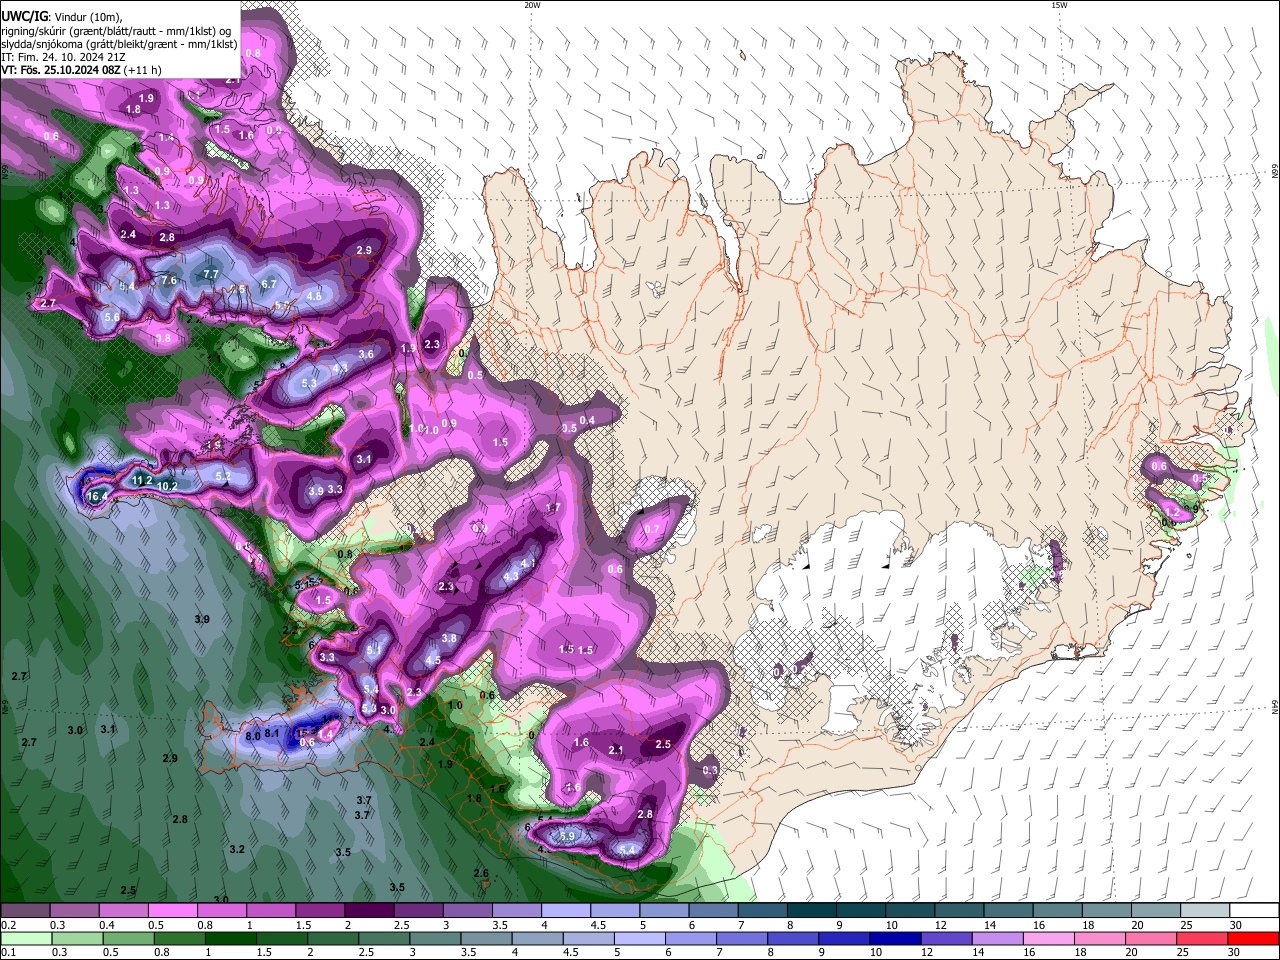This screenshot has width=1280, height=960.
Task: Click the 4.3 value on the map
Action: point(511,576)
